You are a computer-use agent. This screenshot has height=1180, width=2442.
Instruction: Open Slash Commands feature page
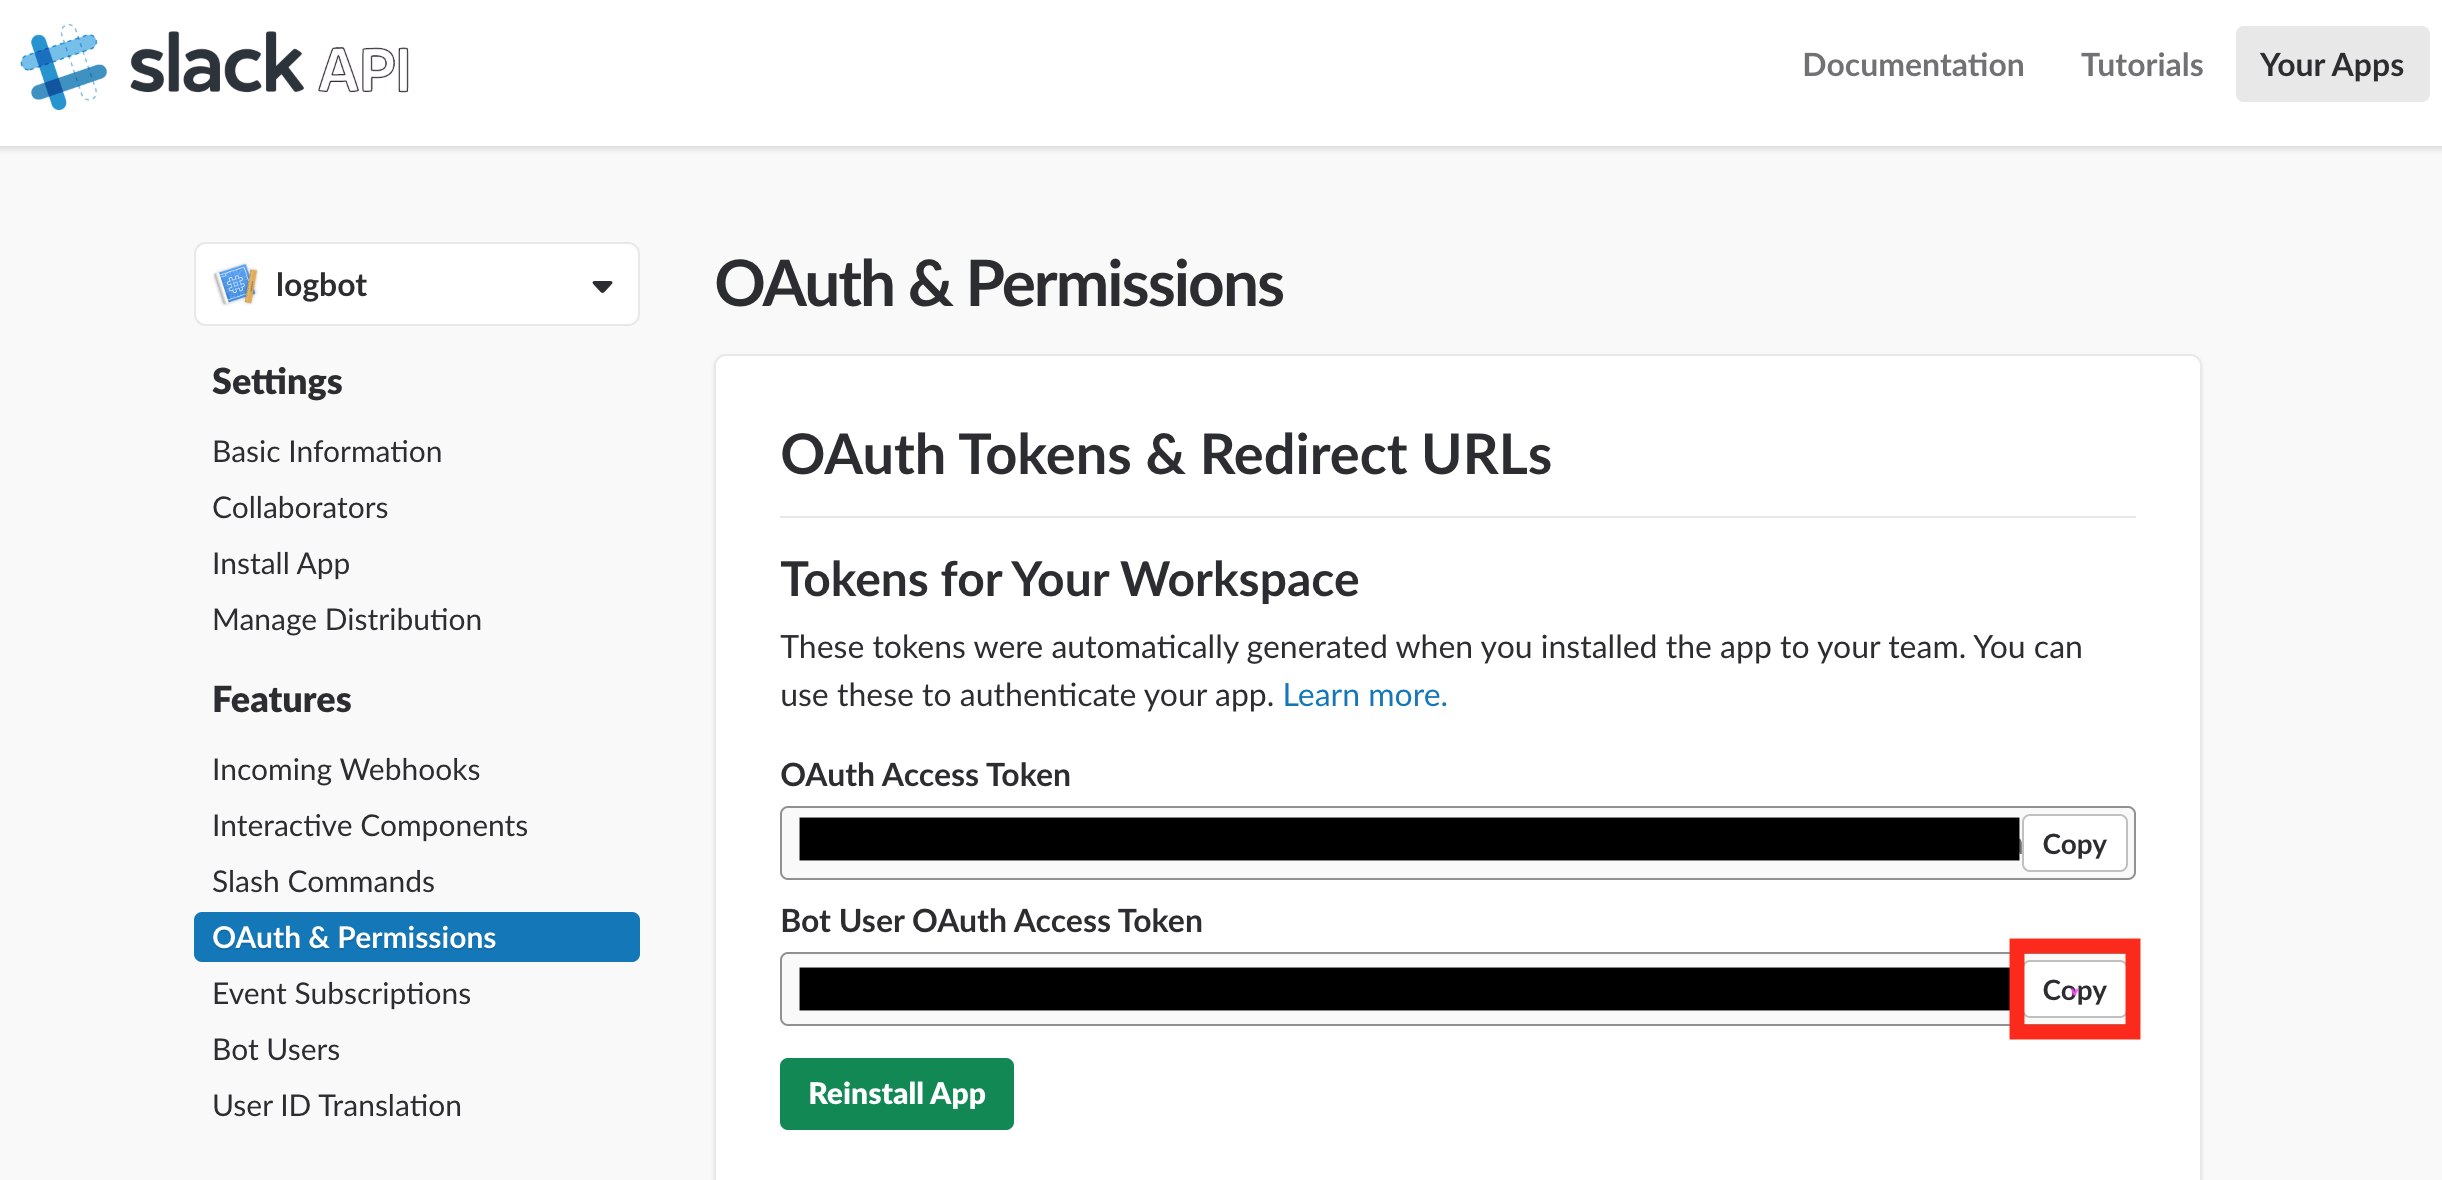323,882
